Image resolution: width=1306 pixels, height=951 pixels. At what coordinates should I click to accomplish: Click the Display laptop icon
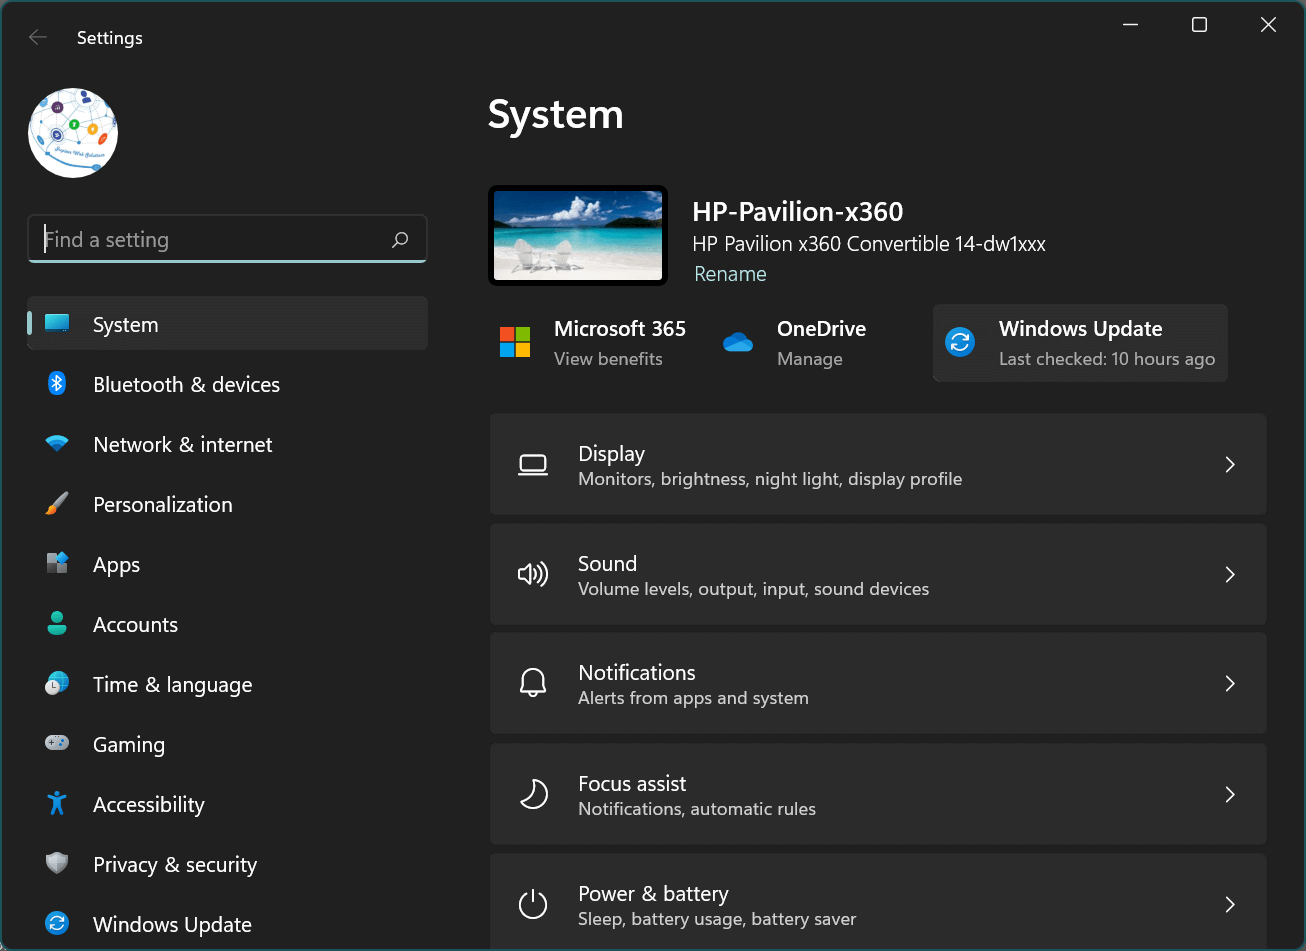(533, 465)
